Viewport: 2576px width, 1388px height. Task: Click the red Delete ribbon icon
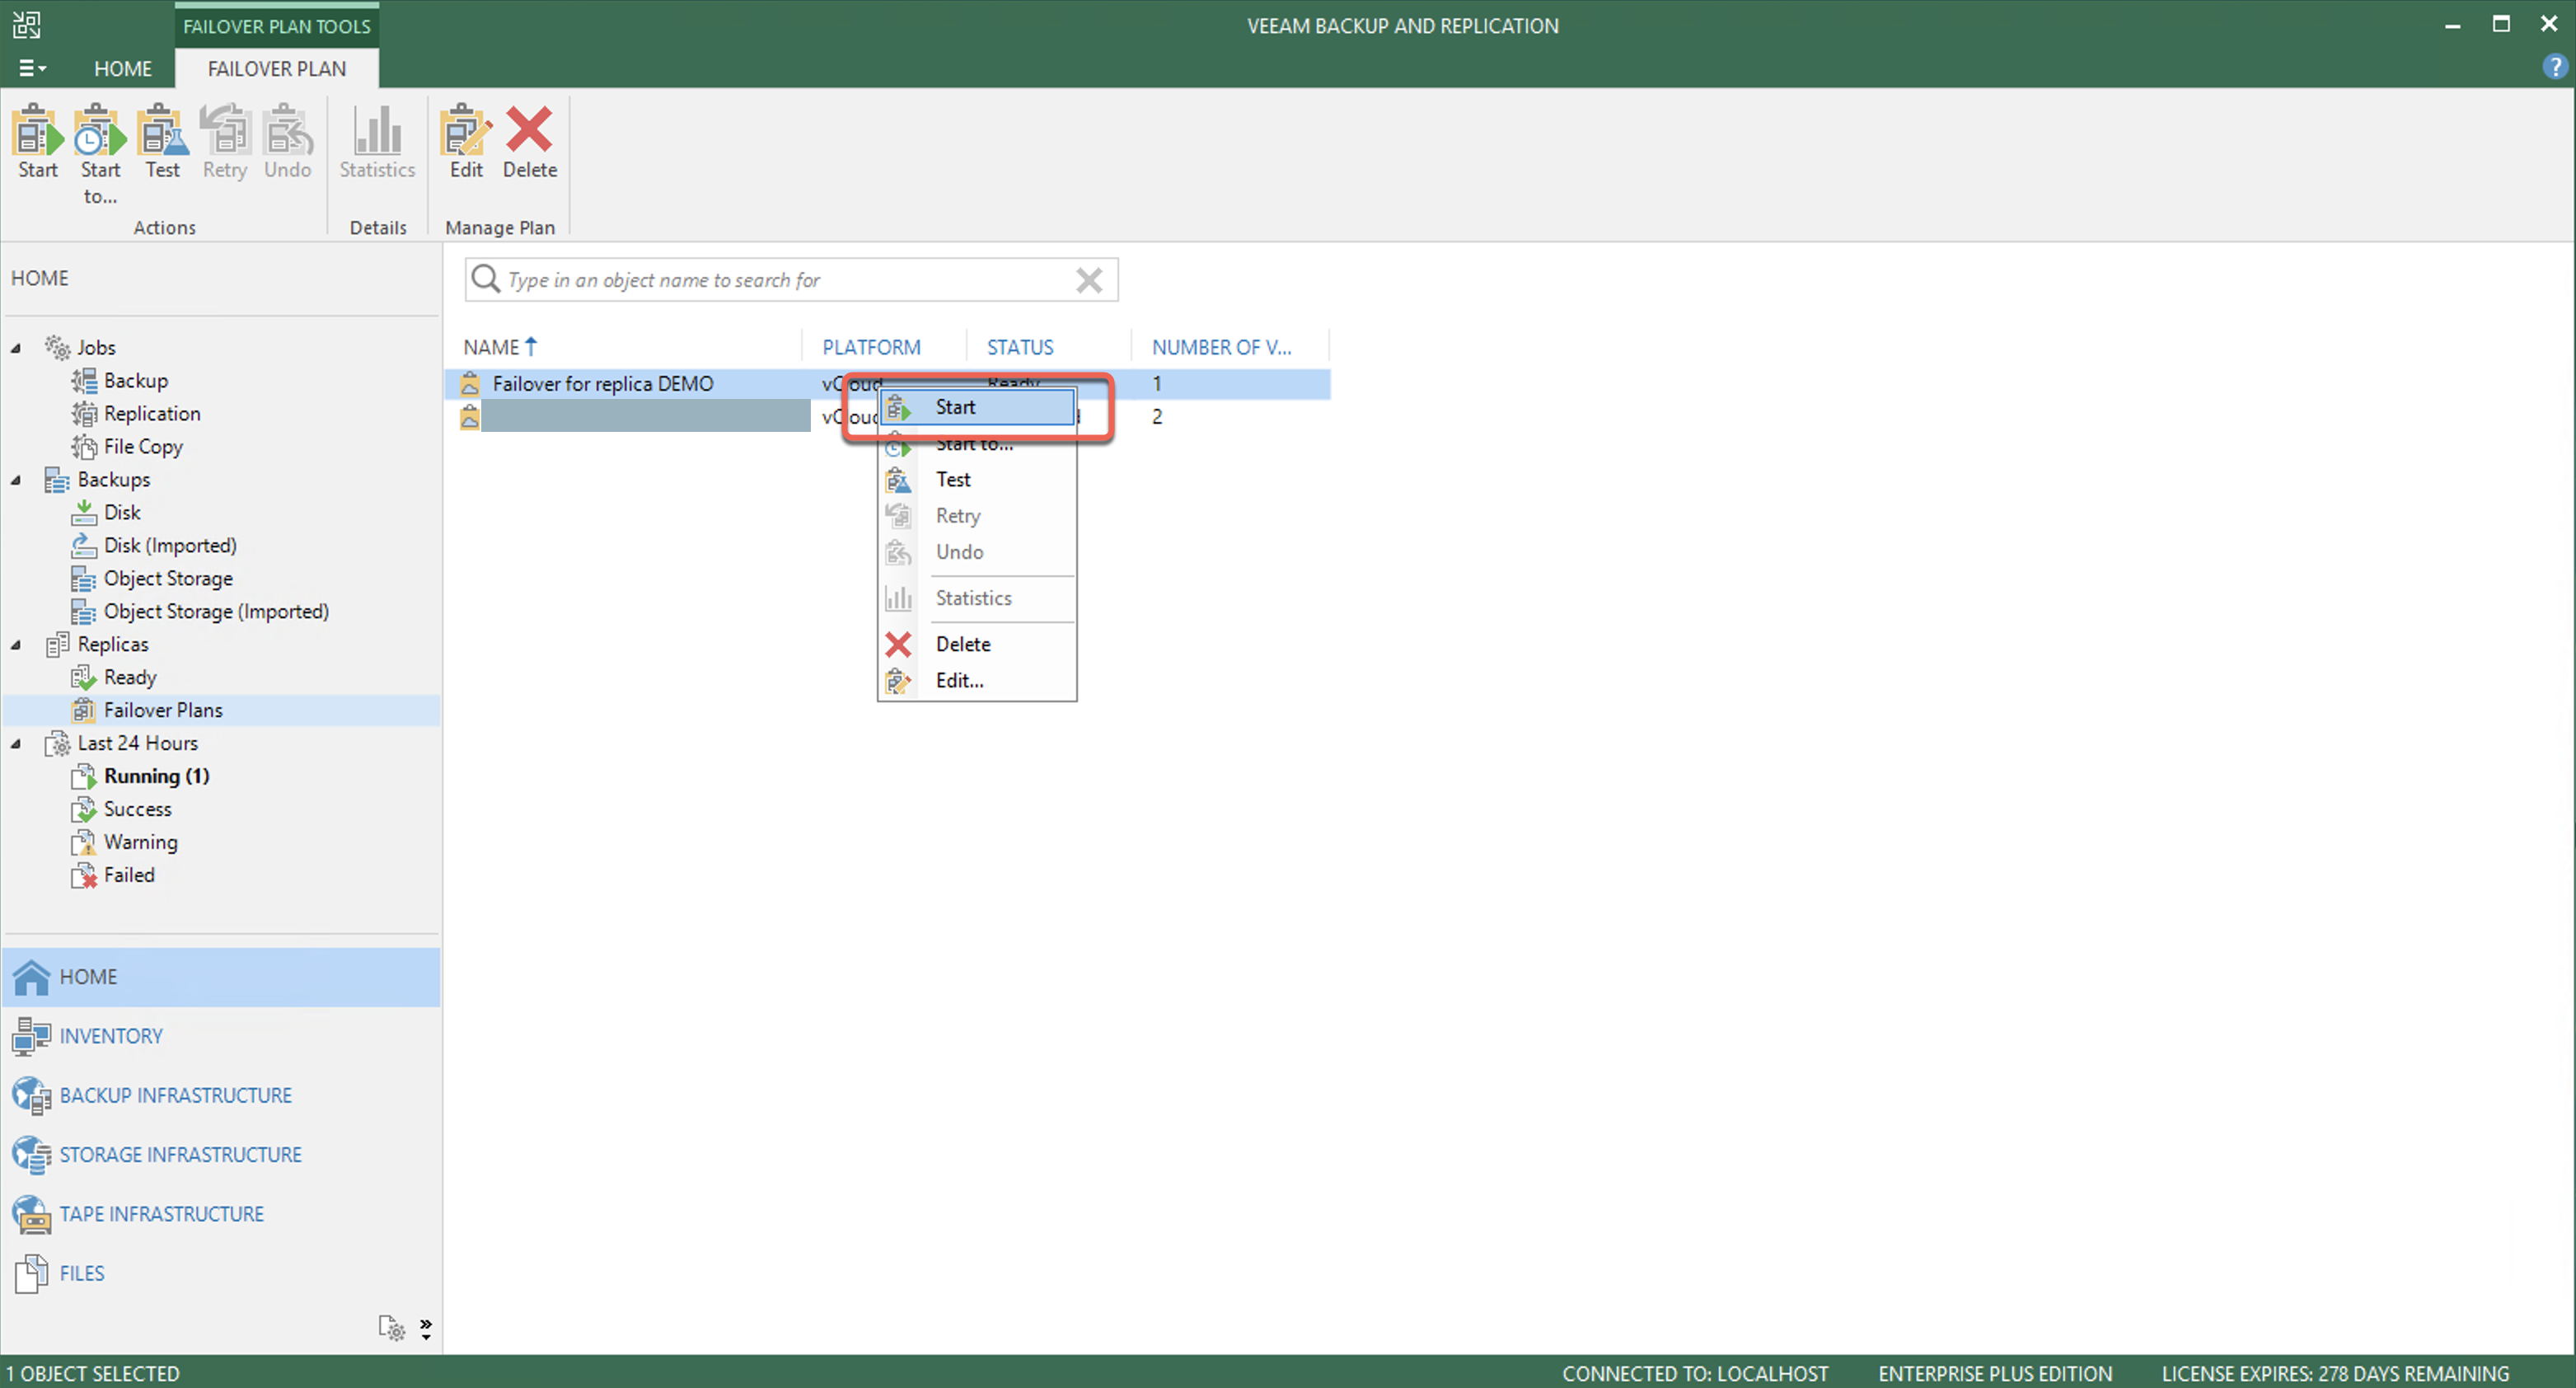click(529, 131)
